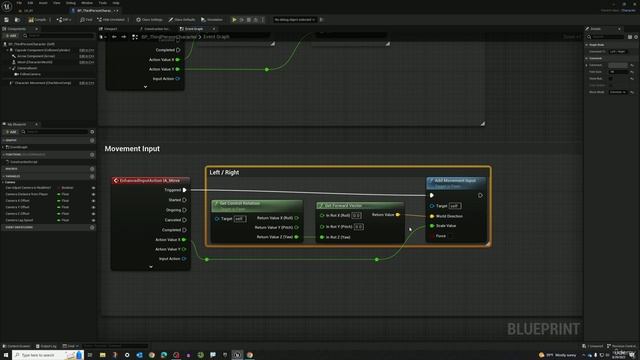640x360 pixels.
Task: Select ConstructionScript function
Action: [x=24, y=162]
